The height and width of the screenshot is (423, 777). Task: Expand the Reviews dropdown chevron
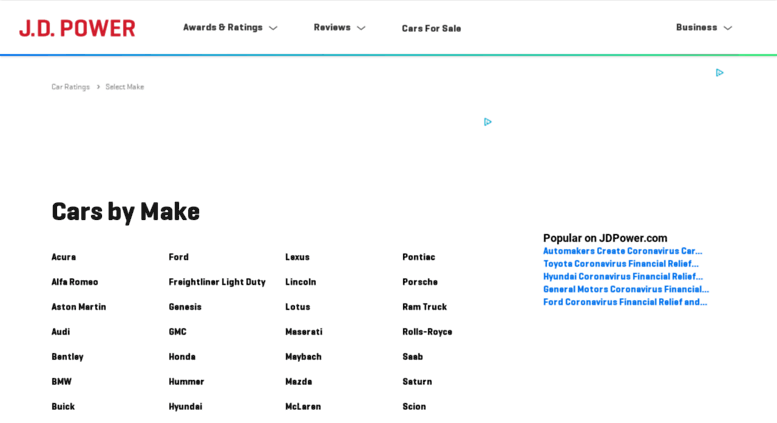[x=361, y=28]
